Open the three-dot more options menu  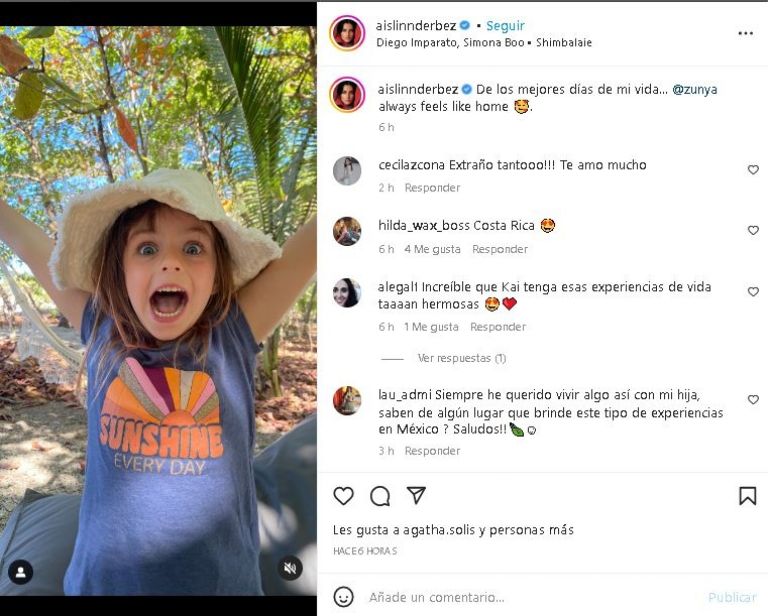pyautogui.click(x=745, y=33)
